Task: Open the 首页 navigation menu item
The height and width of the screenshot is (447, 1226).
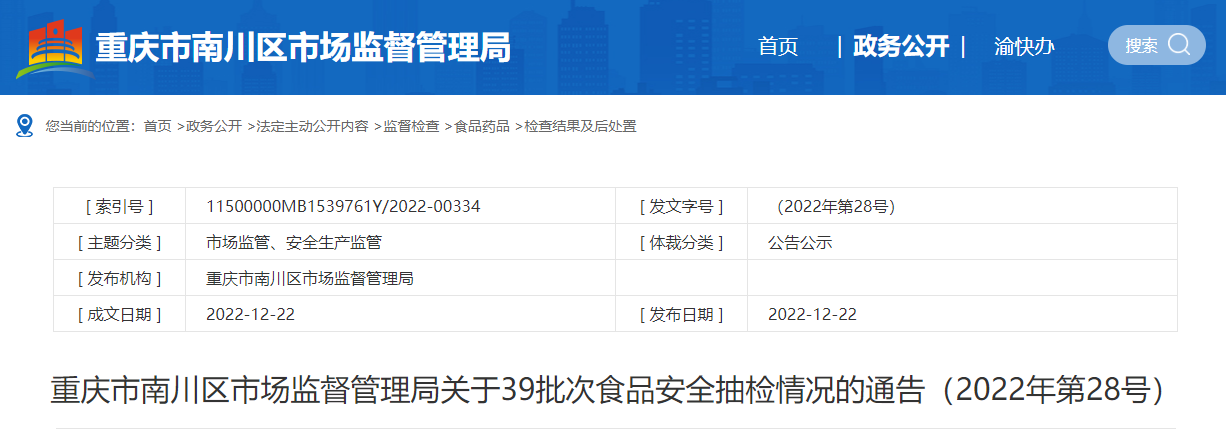Action: pyautogui.click(x=778, y=46)
